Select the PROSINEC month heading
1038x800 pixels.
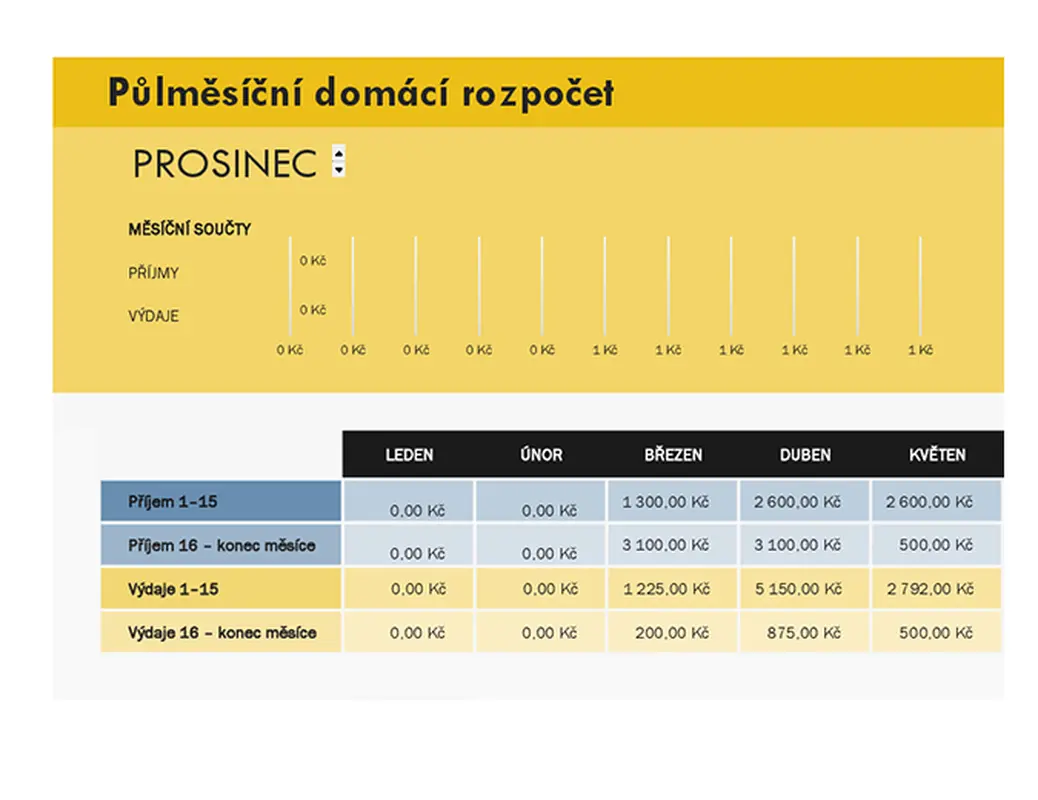(225, 164)
